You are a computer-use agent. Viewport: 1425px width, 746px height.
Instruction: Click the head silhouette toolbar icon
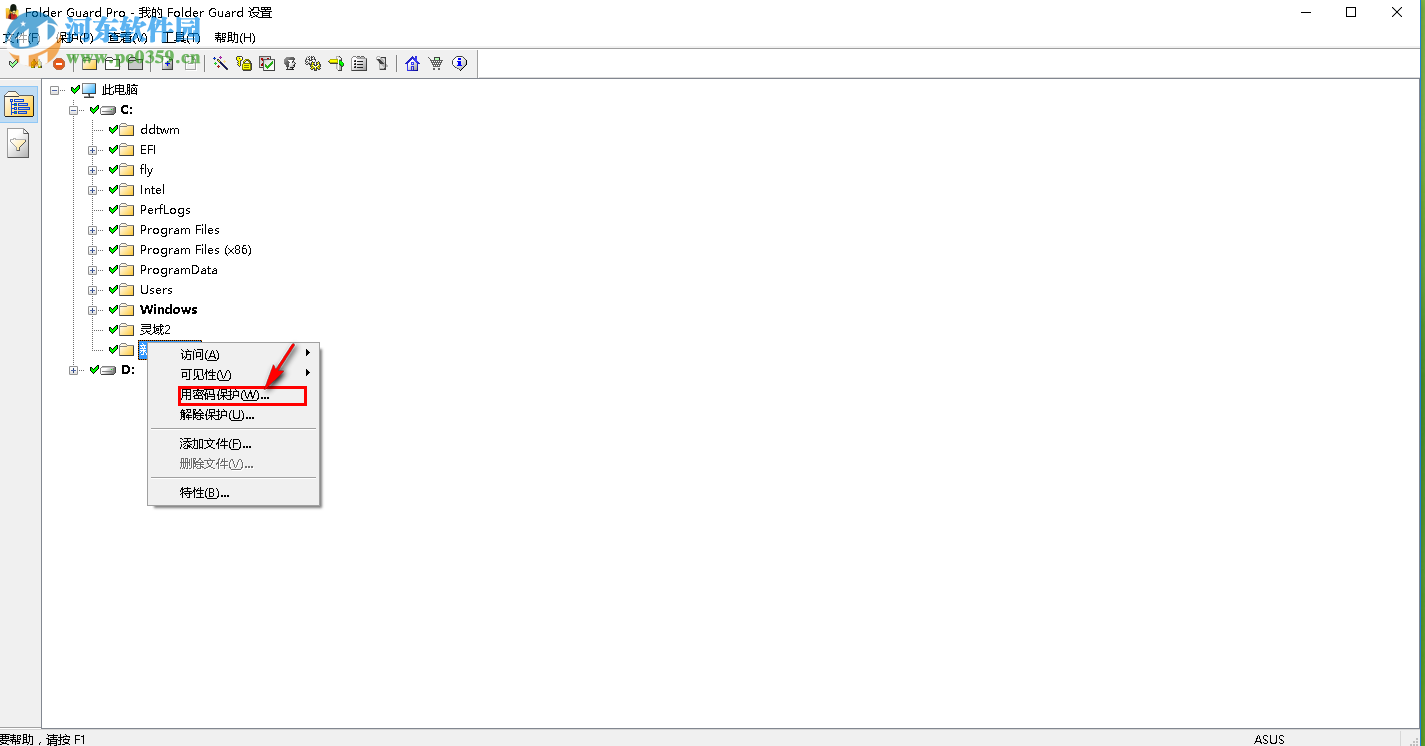point(290,64)
